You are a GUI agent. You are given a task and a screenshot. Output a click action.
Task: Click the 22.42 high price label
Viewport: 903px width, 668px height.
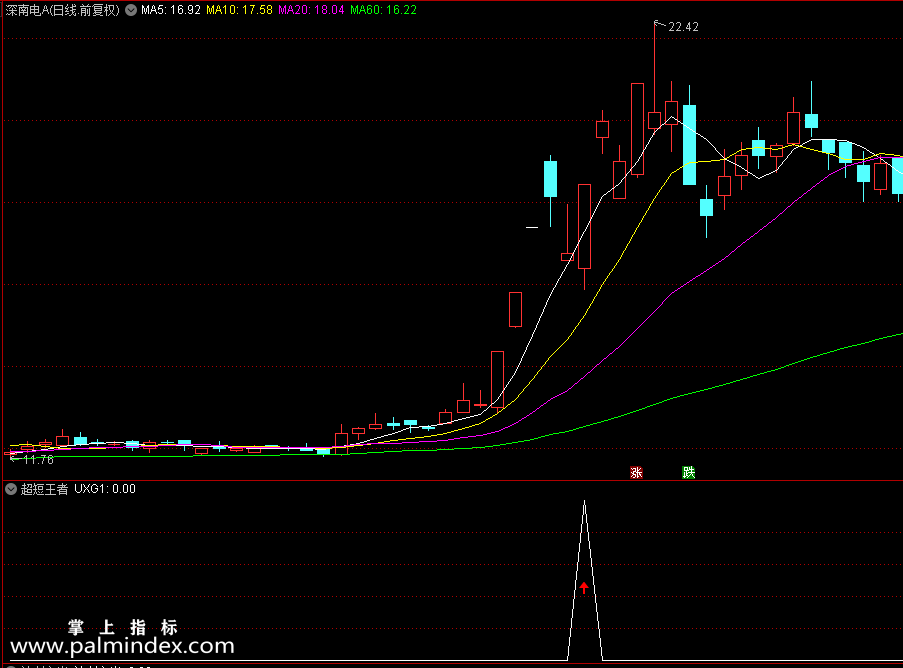pos(683,27)
